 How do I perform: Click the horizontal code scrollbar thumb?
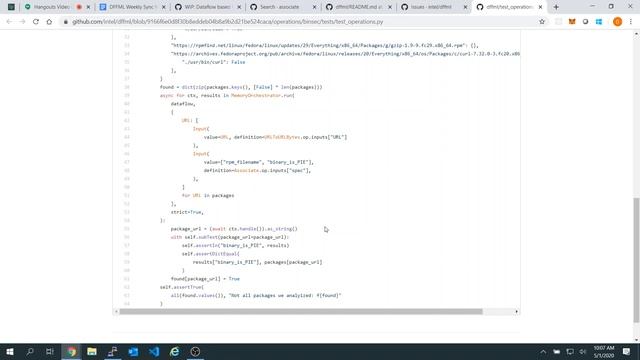pyautogui.click(x=301, y=311)
